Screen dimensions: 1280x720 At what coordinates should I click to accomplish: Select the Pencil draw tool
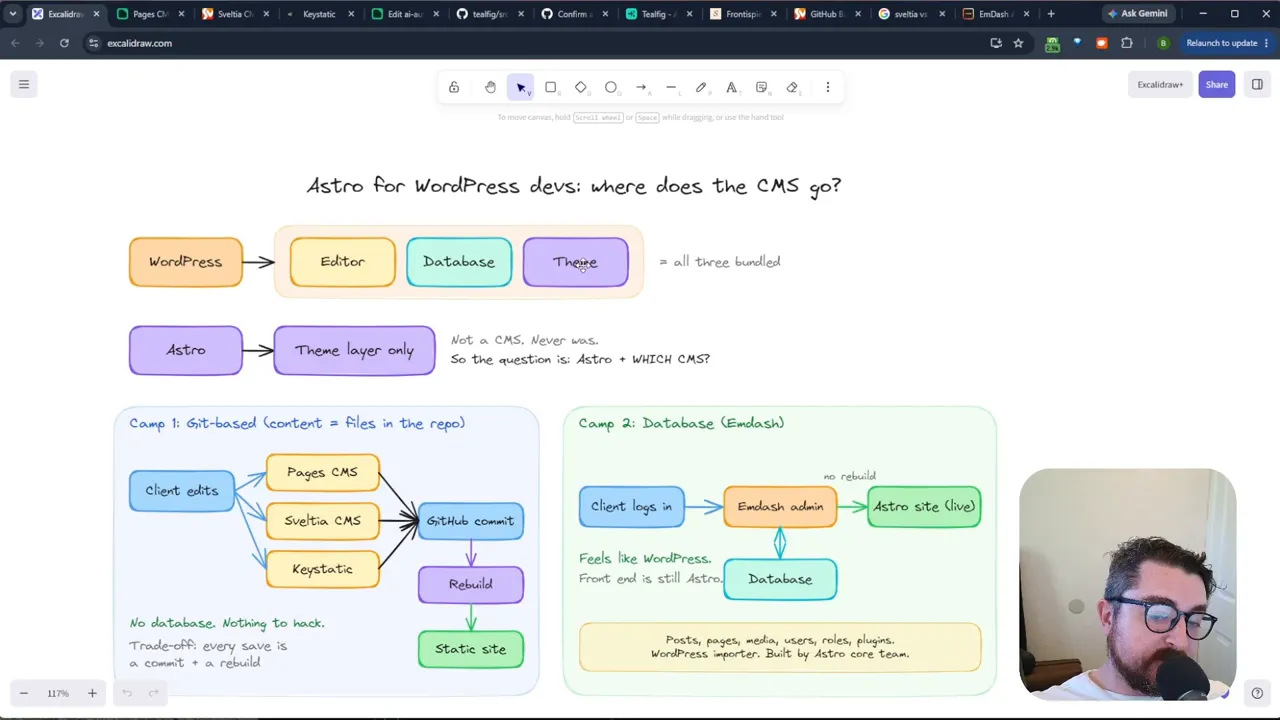click(x=701, y=87)
